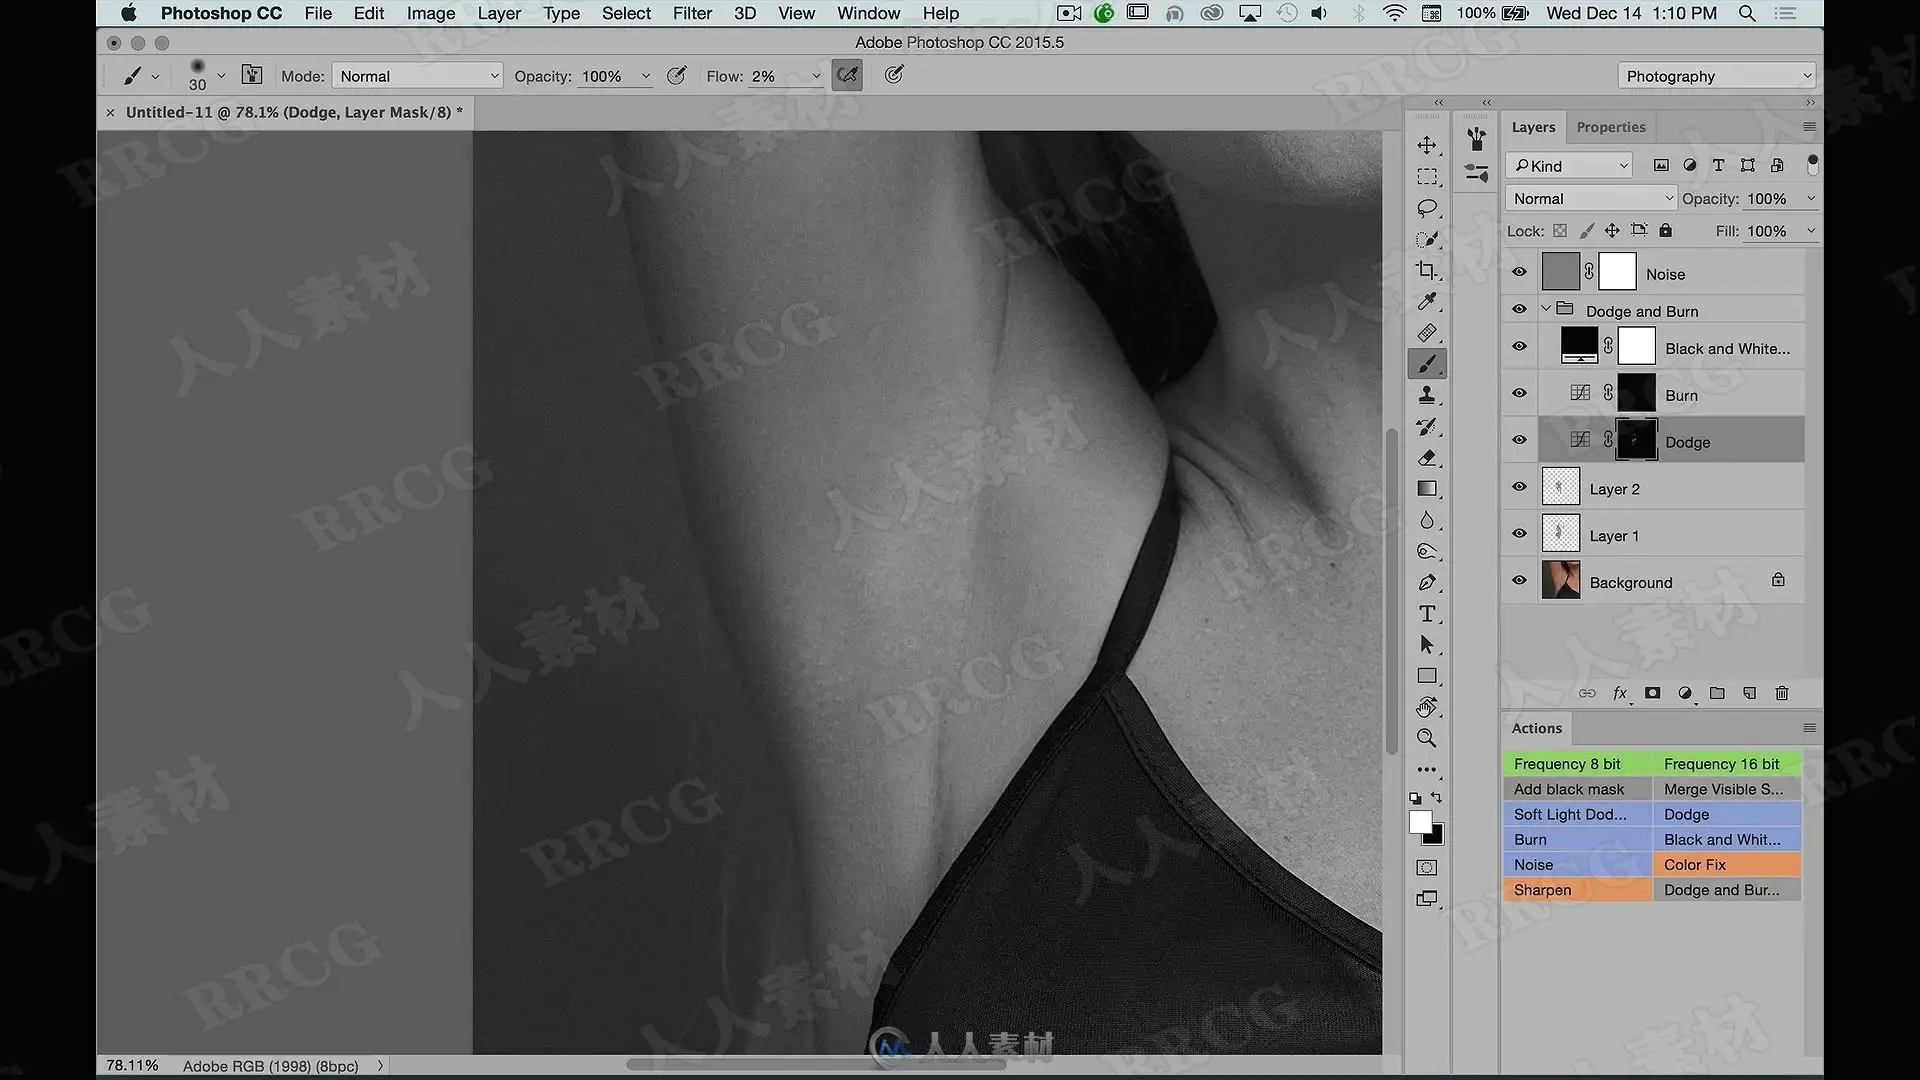The height and width of the screenshot is (1080, 1920).
Task: Run the Merge Visible S... action
Action: point(1727,789)
